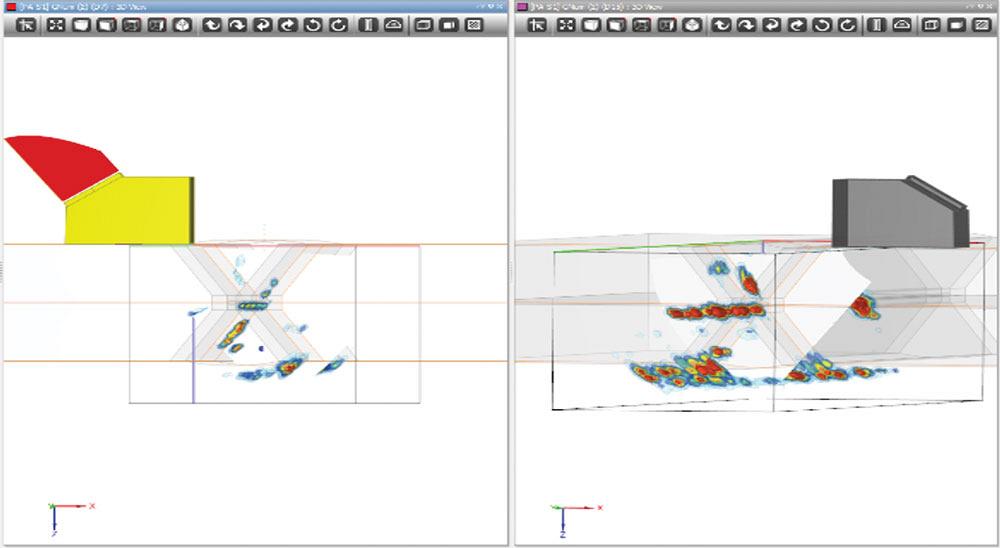Click the second curved rotate arrow, left window

(x=237, y=25)
